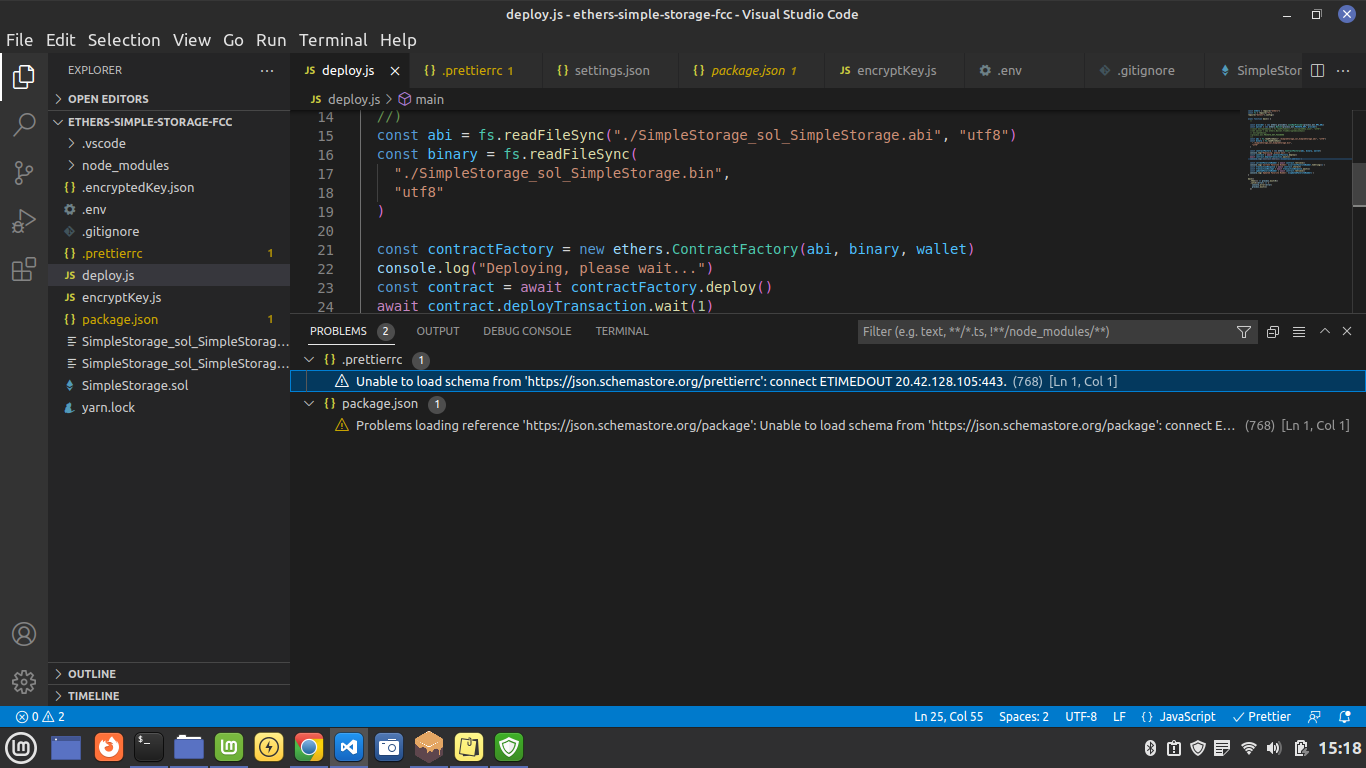Click main breadcrumb symbol
Viewport: 1366px width, 768px height.
(421, 99)
